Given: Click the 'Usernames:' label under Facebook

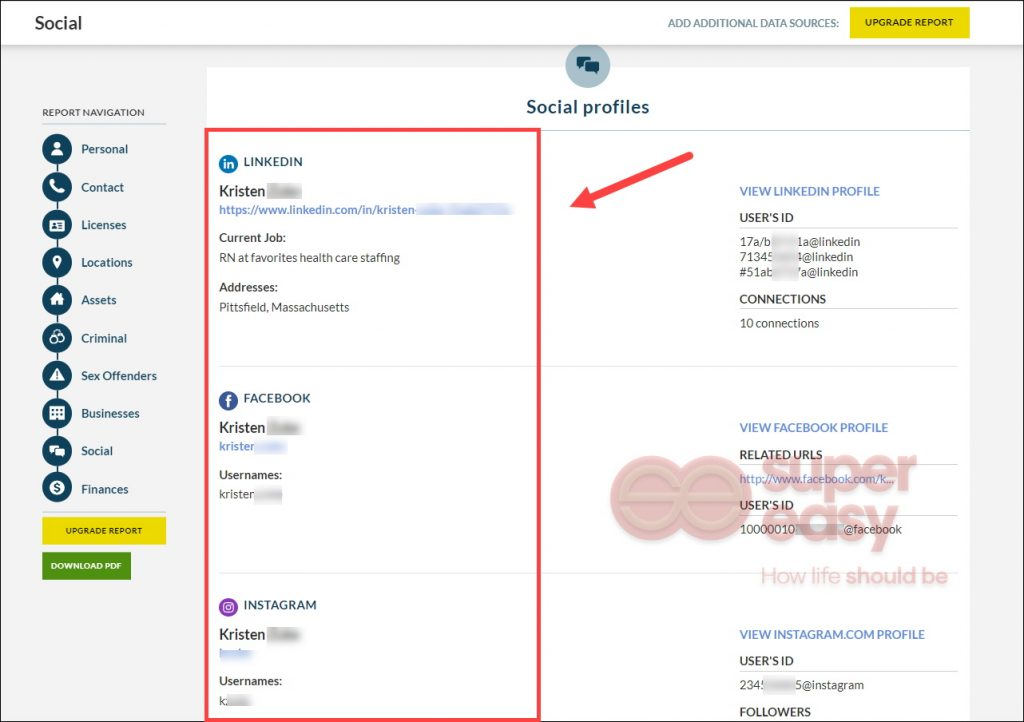Looking at the screenshot, I should [x=250, y=475].
